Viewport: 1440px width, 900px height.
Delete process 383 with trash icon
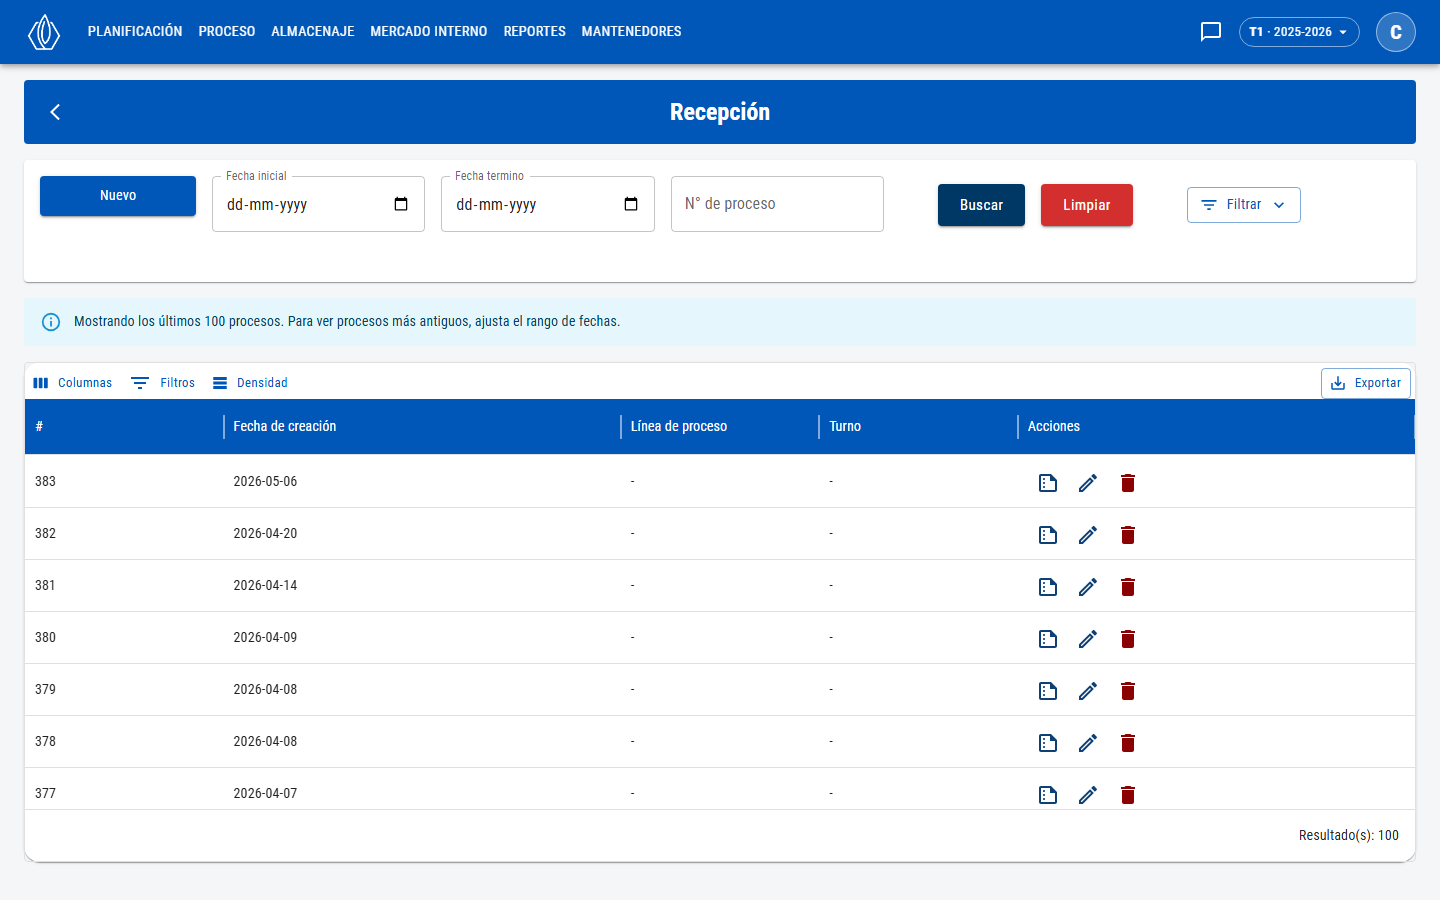click(x=1128, y=483)
